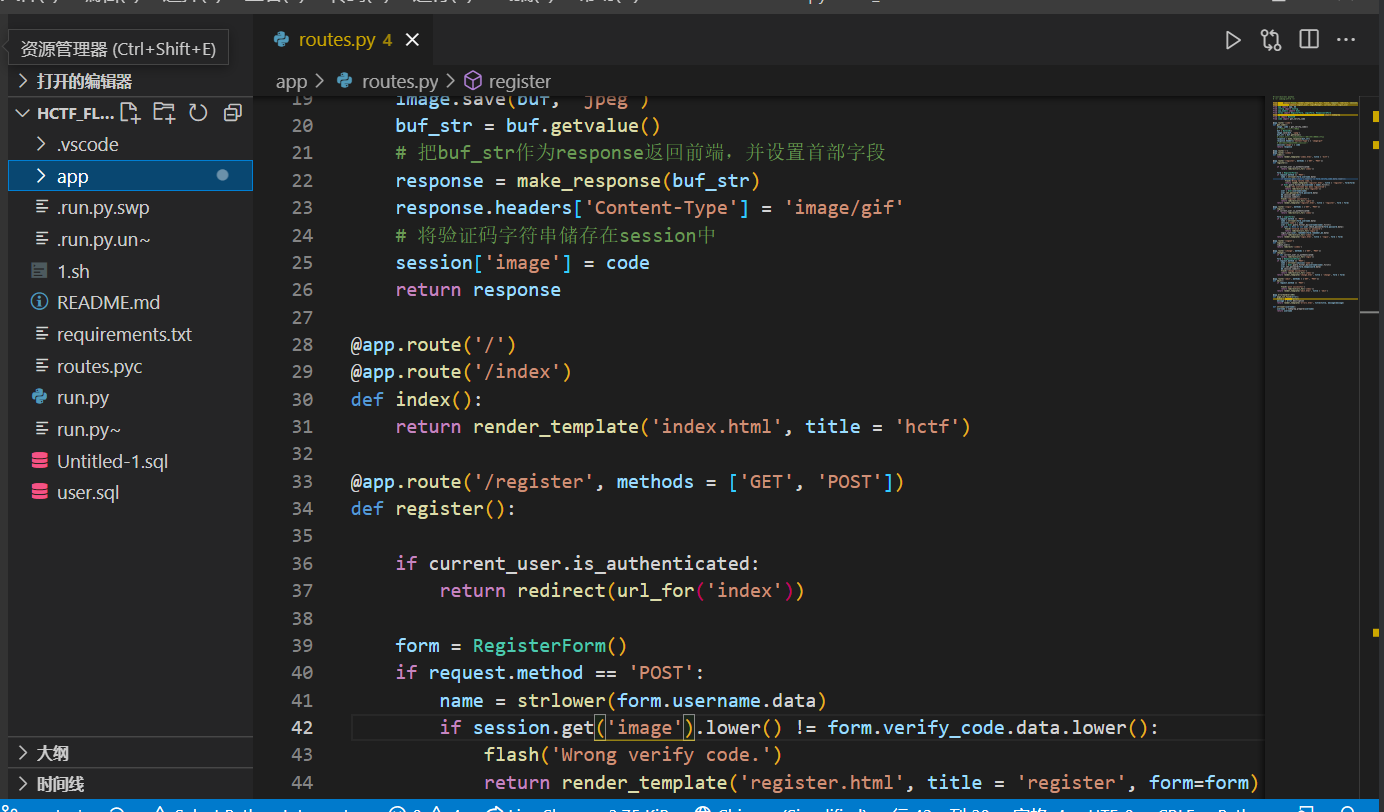
Task: Click the New Folder icon in explorer header
Action: tap(164, 113)
